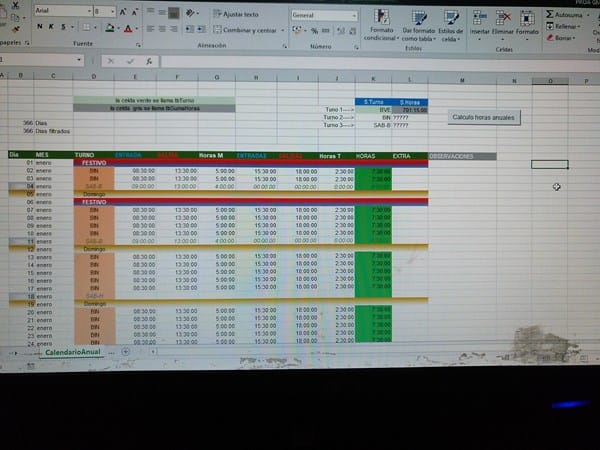Add new sheet with plus icon

[x=126, y=351]
